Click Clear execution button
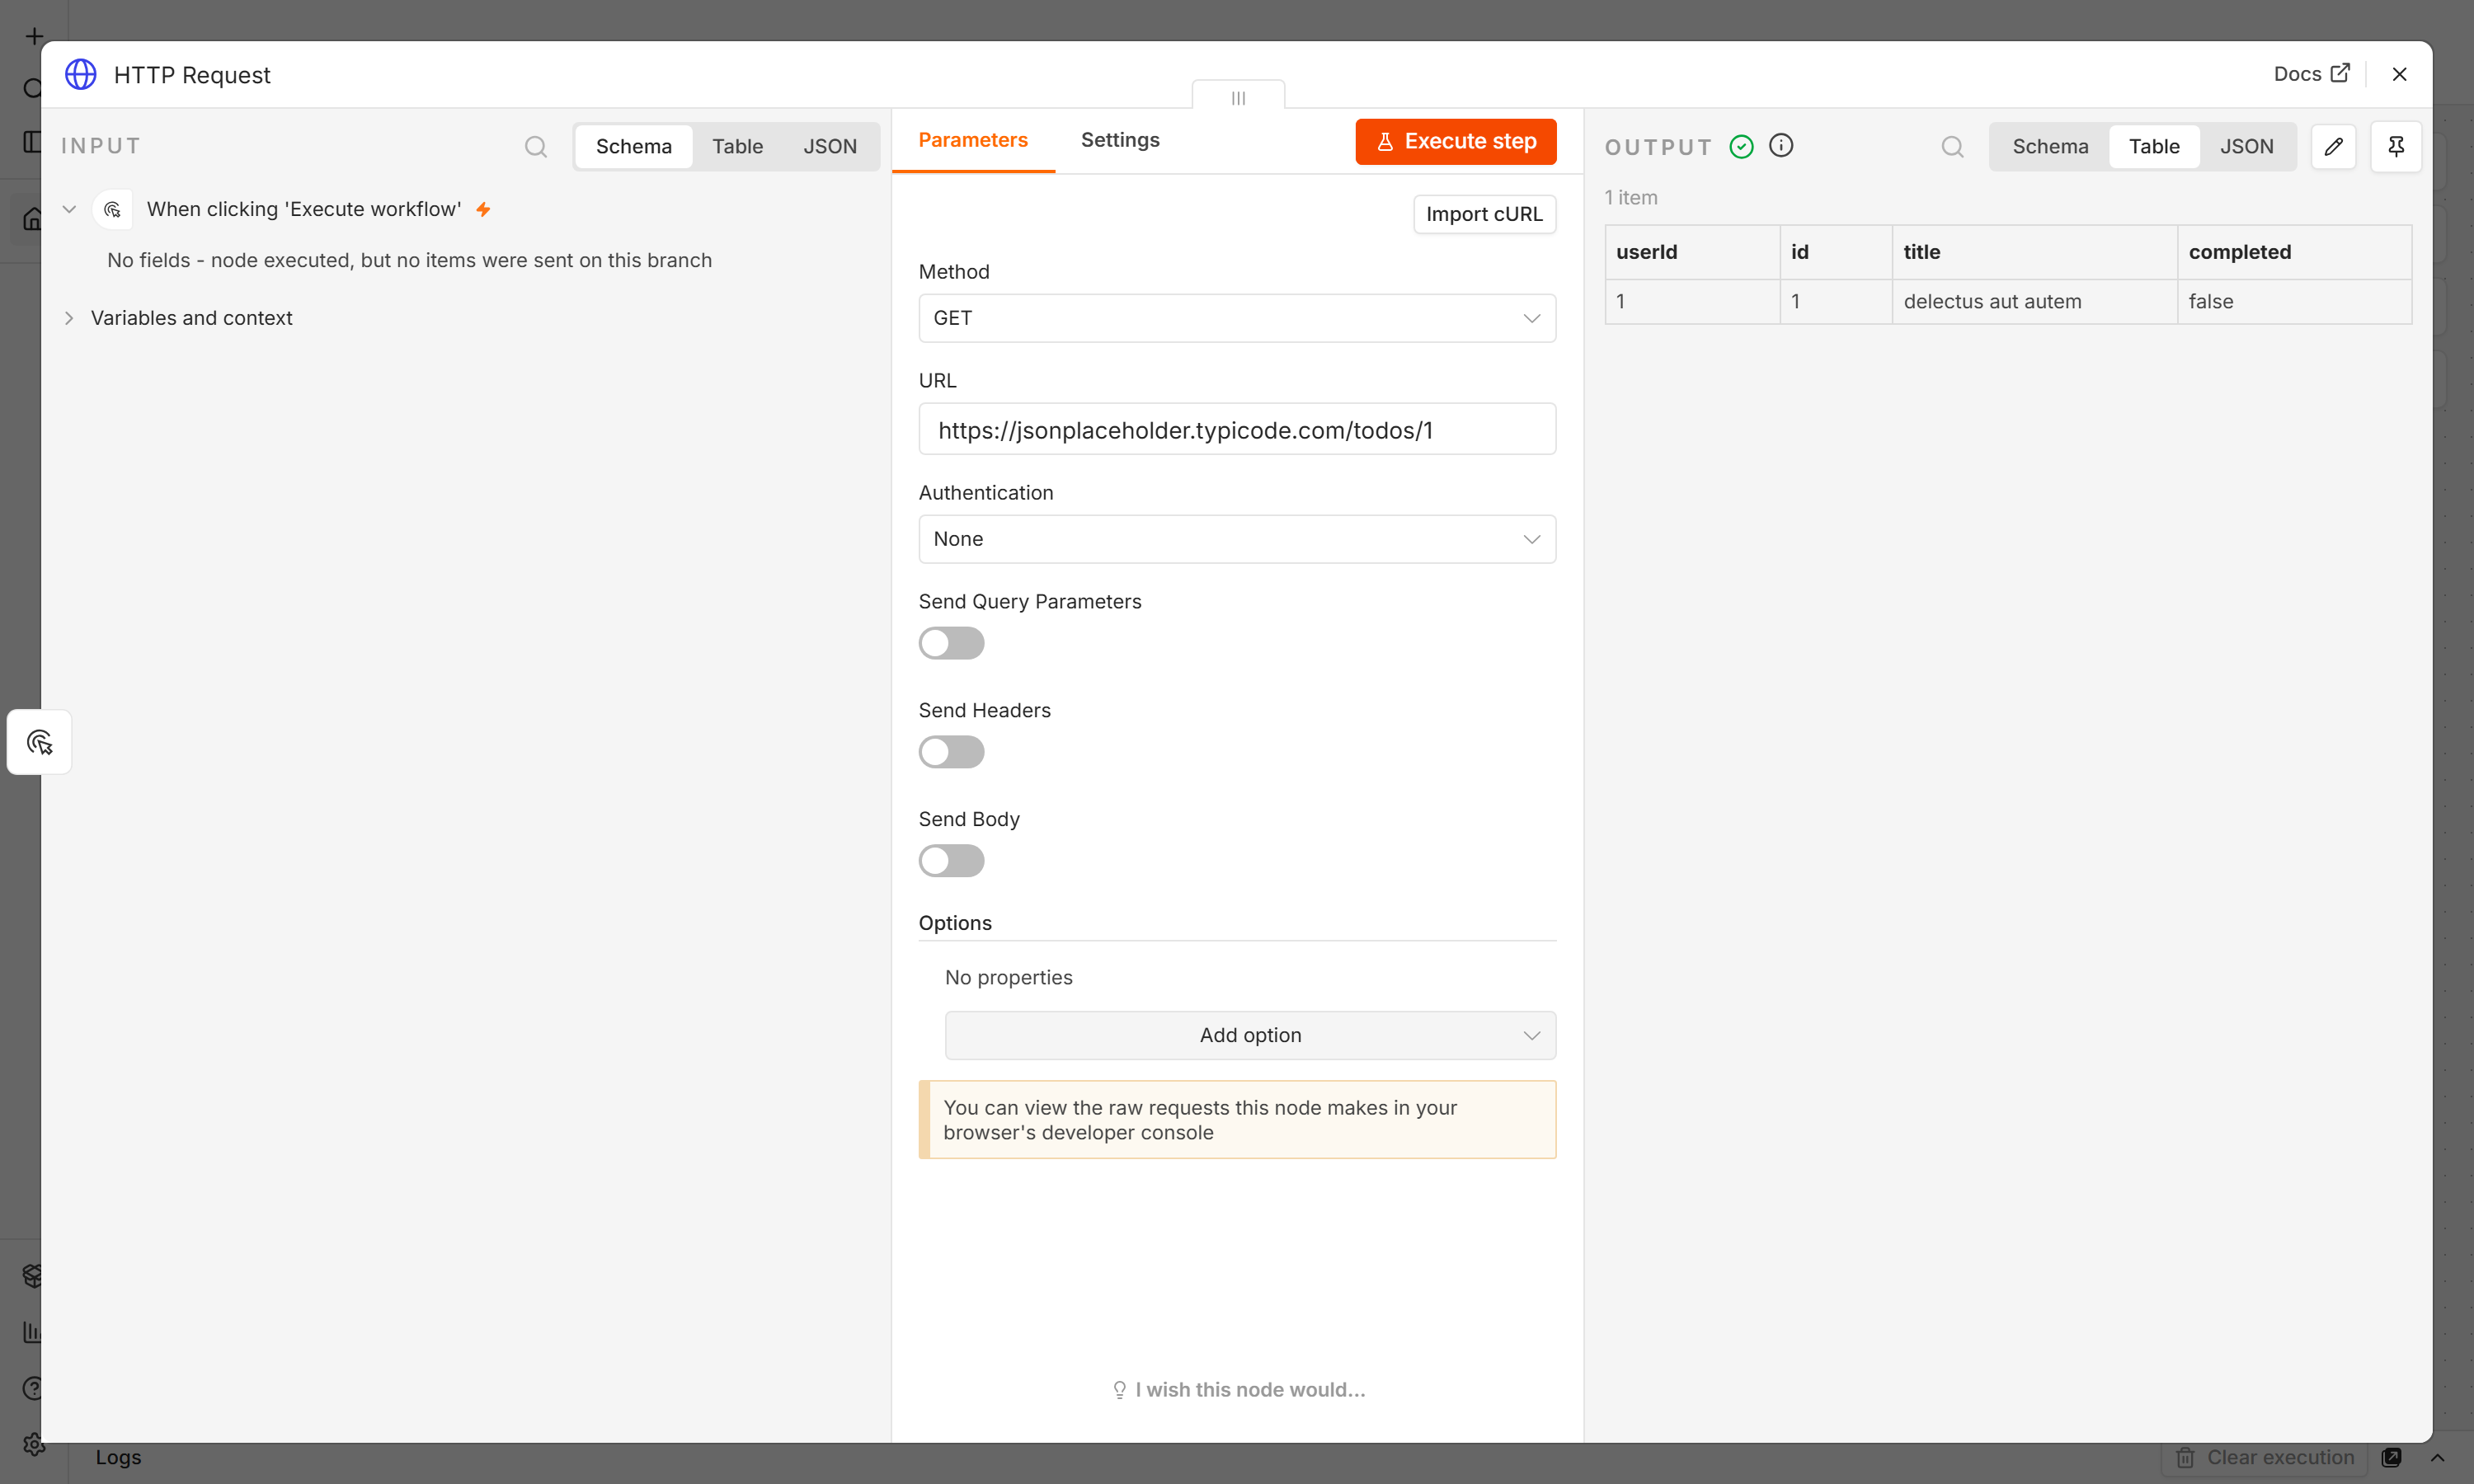The image size is (2474, 1484). [x=2264, y=1457]
